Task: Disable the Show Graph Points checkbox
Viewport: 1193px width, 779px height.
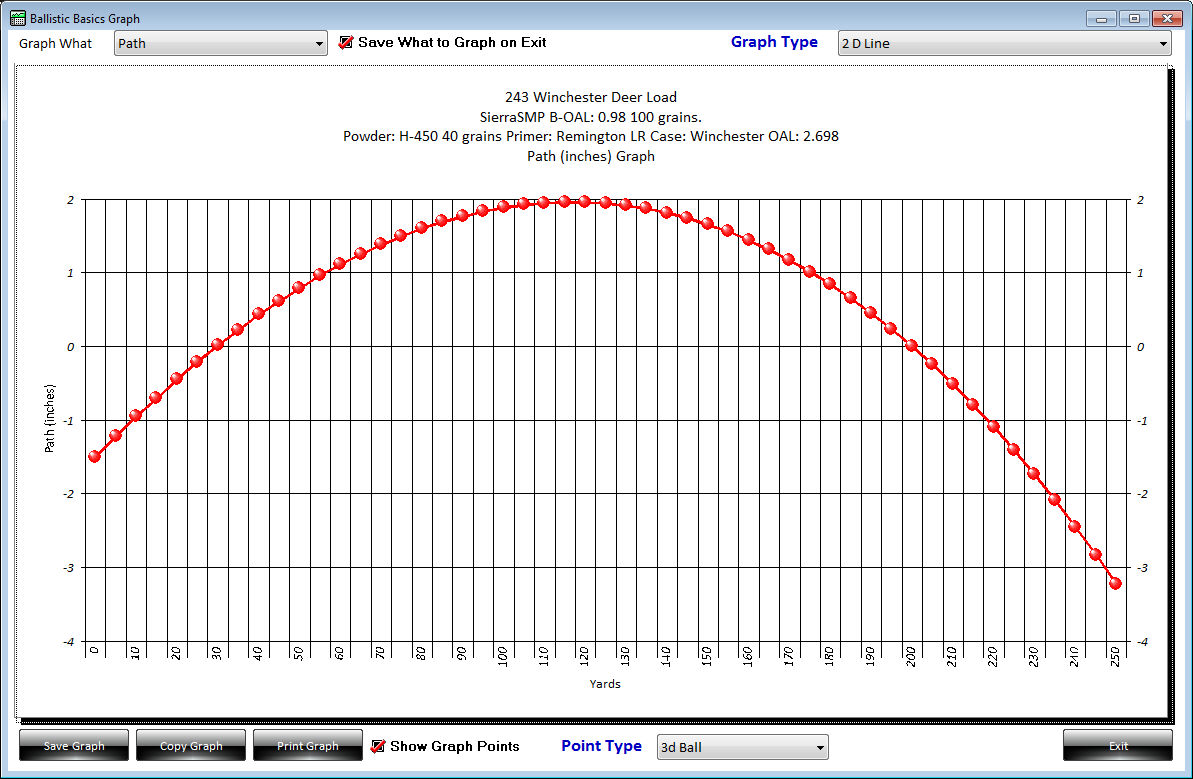Action: click(x=377, y=746)
